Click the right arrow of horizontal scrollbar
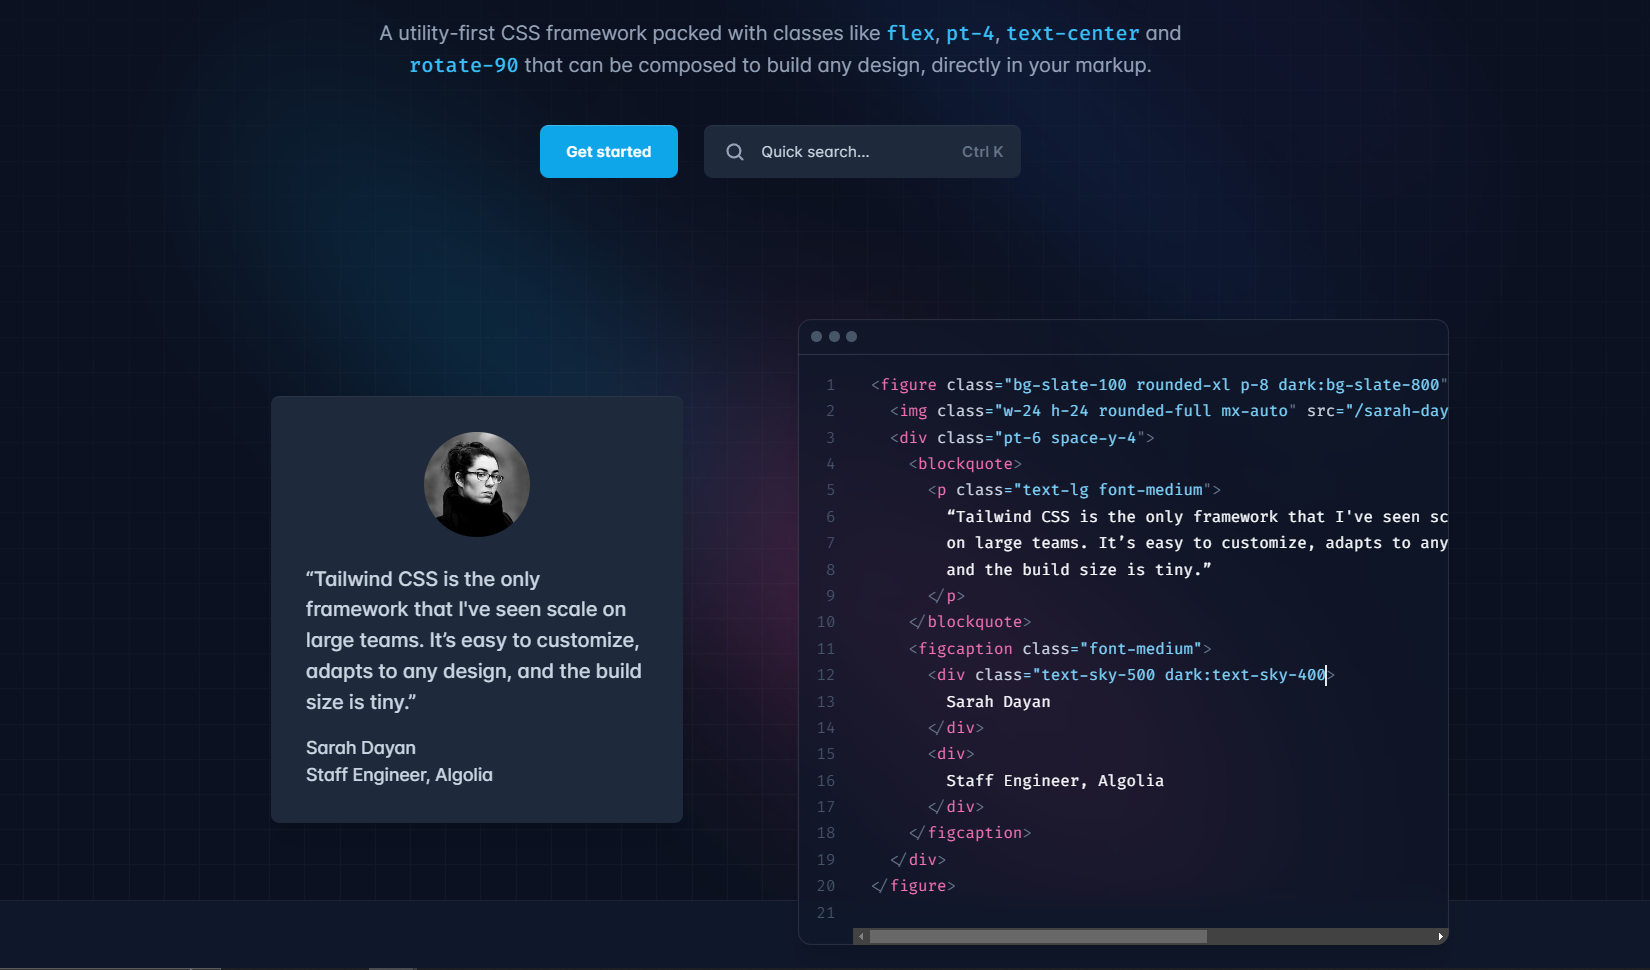This screenshot has height=970, width=1650. (x=1440, y=936)
